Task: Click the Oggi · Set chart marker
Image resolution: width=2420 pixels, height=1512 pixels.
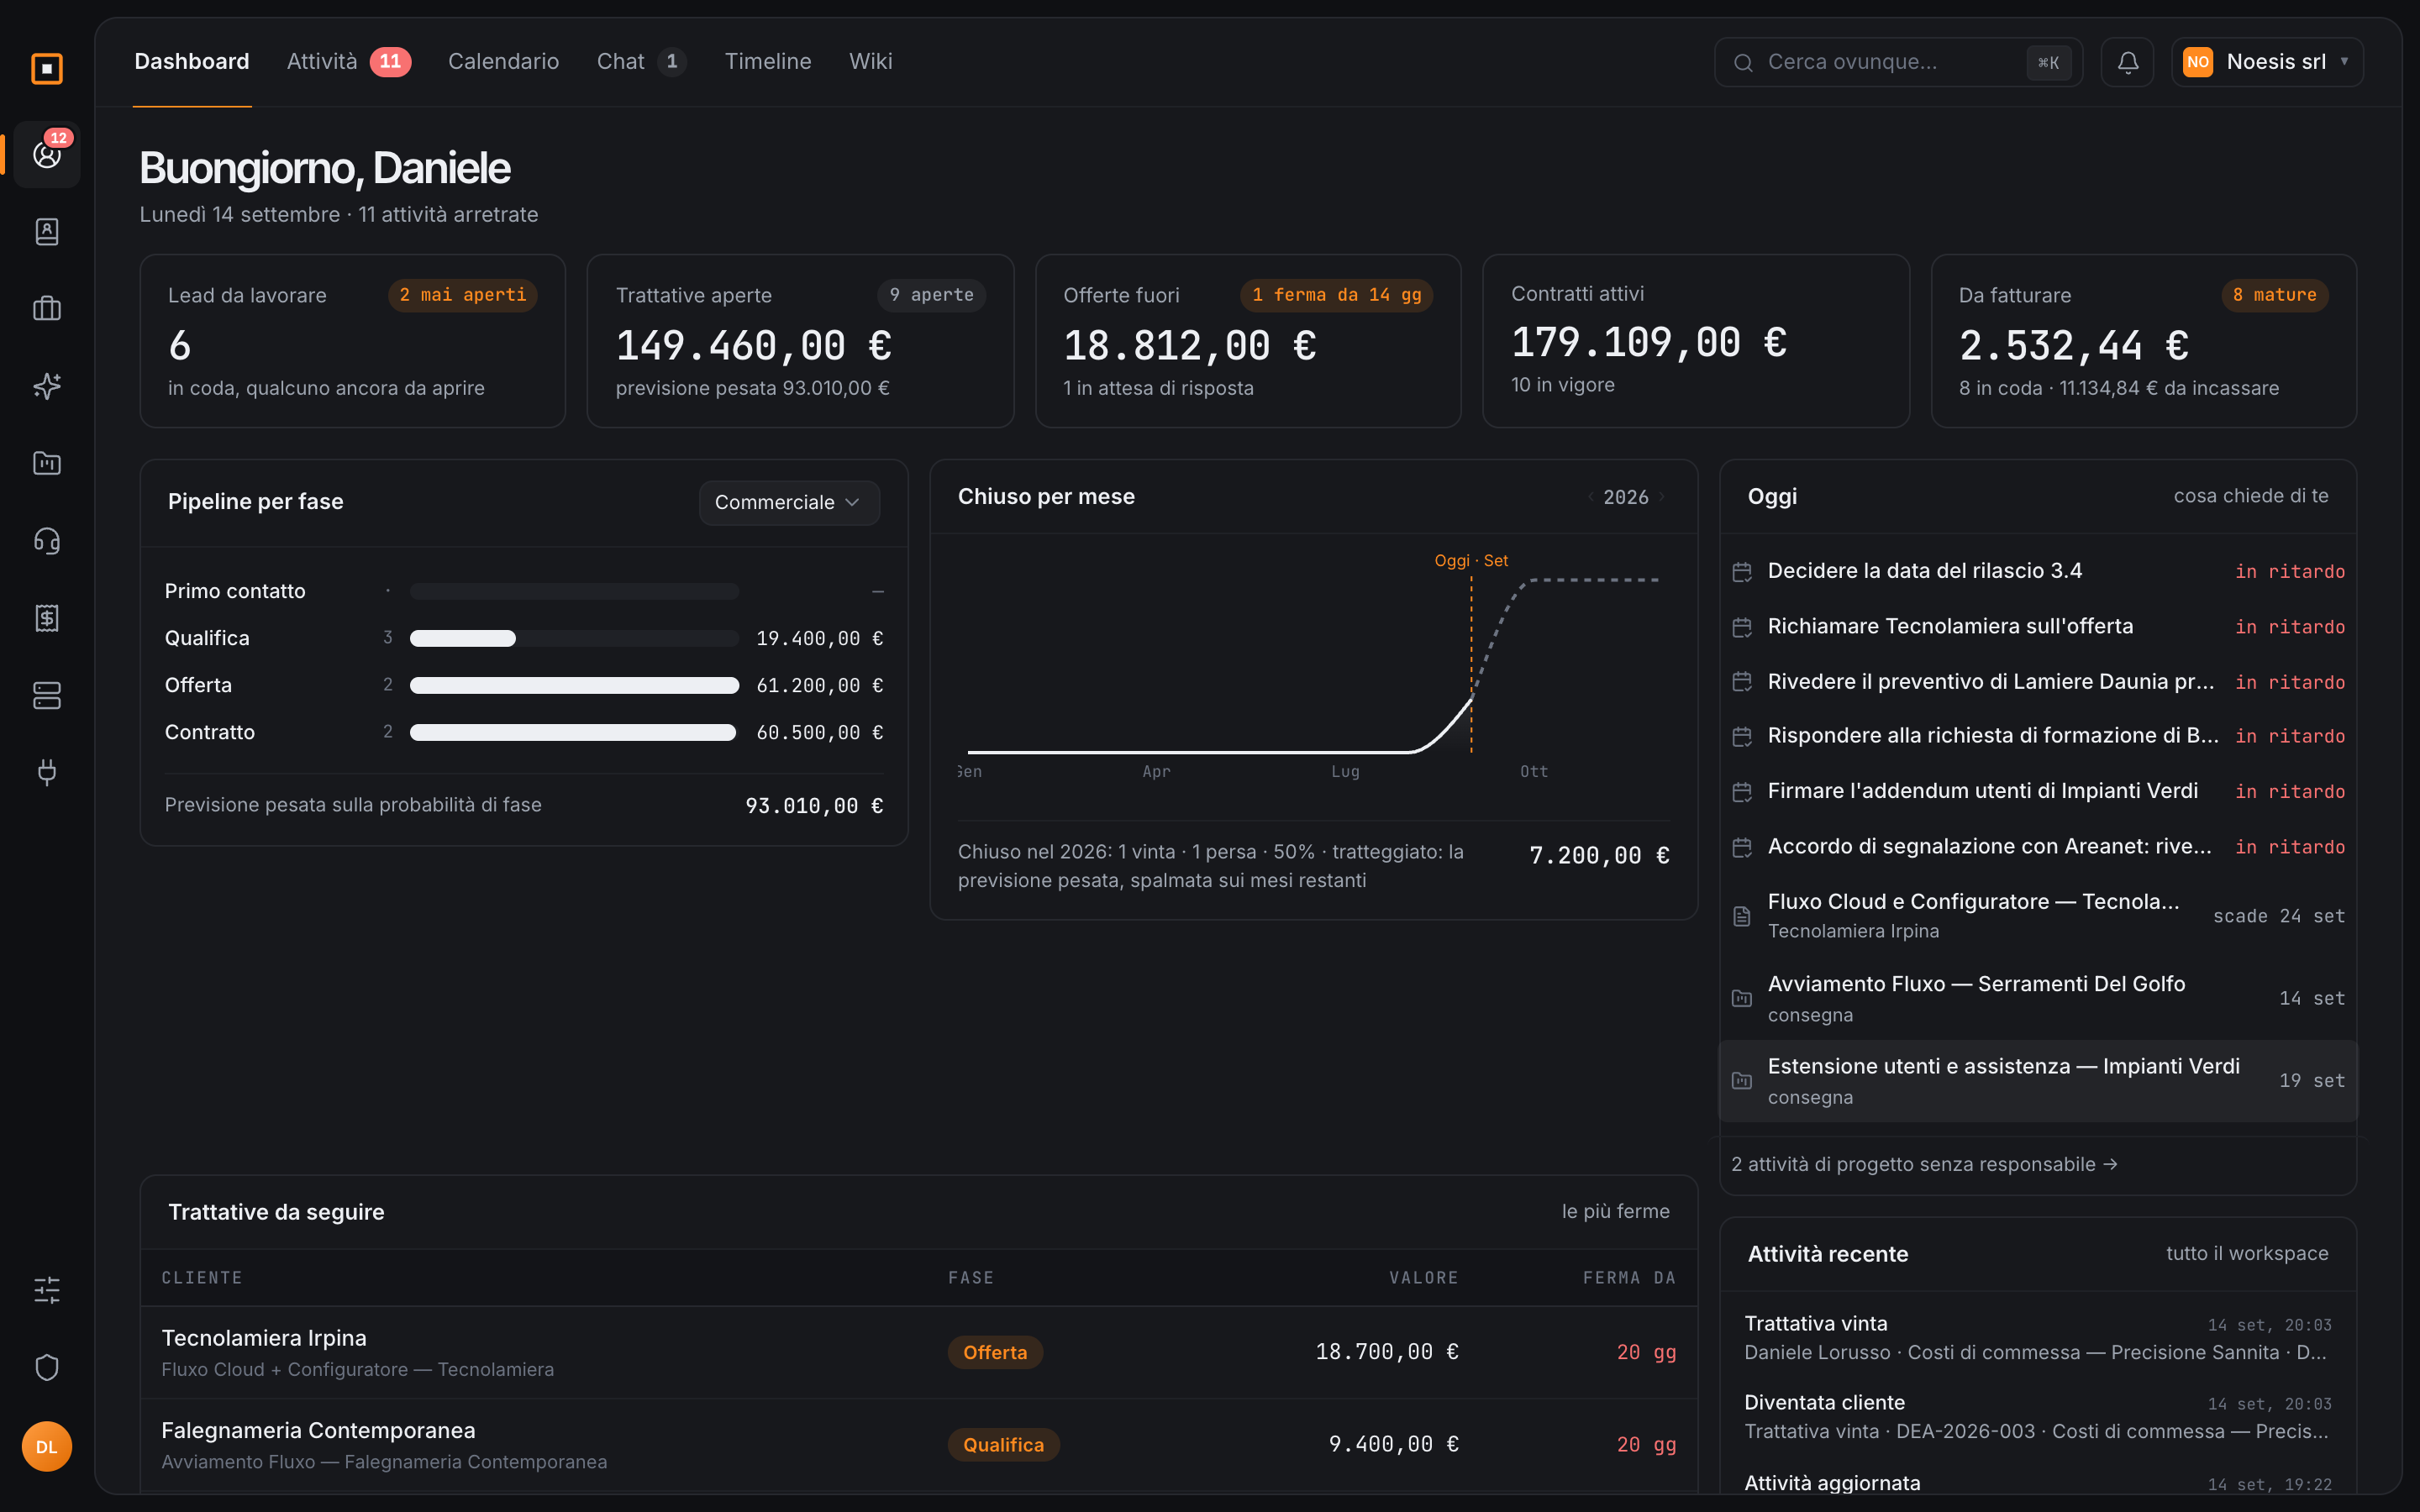Action: 1471,561
